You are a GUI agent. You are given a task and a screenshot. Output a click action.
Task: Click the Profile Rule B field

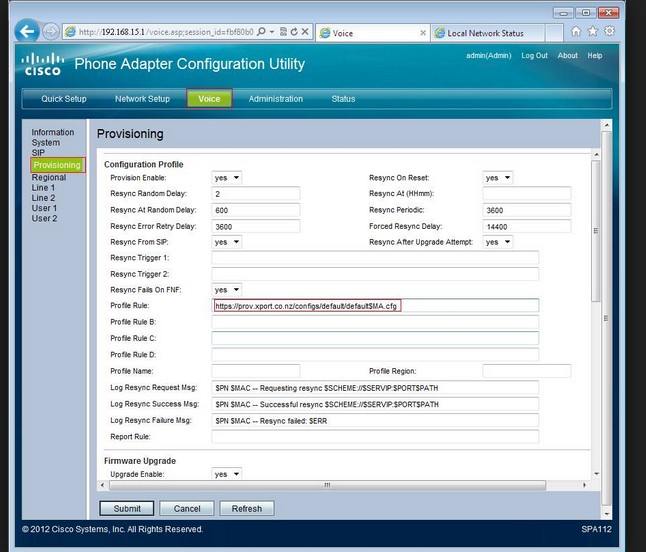375,322
